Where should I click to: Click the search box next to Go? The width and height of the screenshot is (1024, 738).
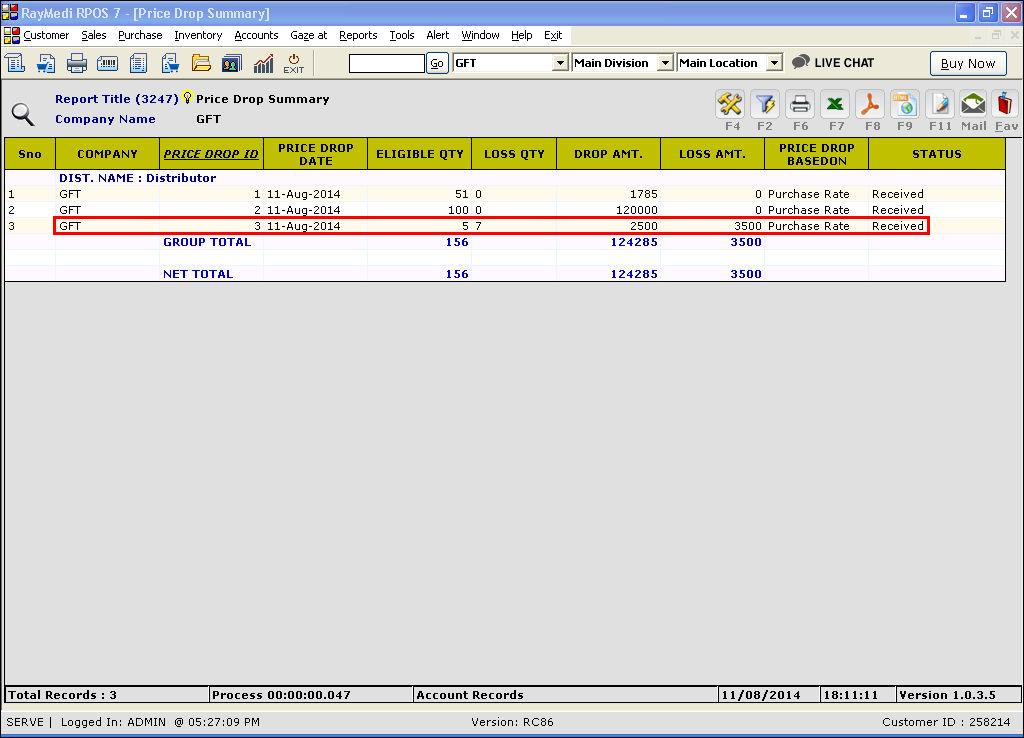(x=386, y=63)
